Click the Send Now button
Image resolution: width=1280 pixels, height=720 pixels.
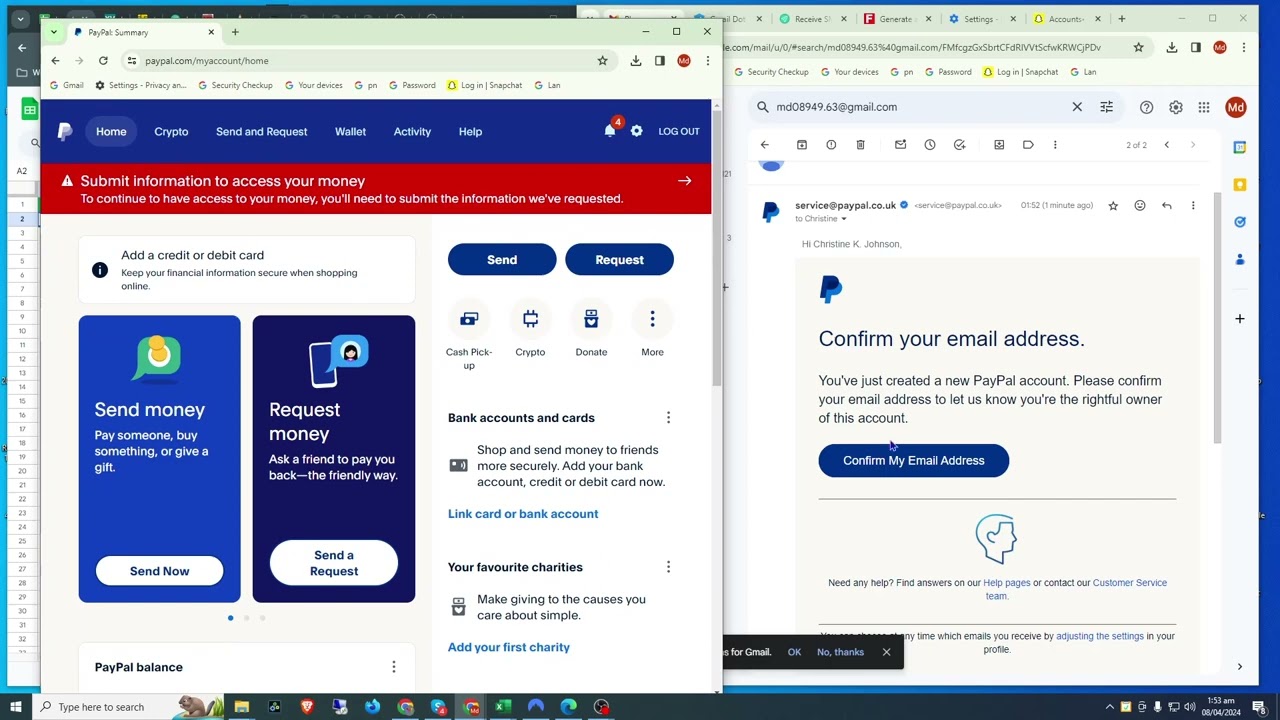159,571
